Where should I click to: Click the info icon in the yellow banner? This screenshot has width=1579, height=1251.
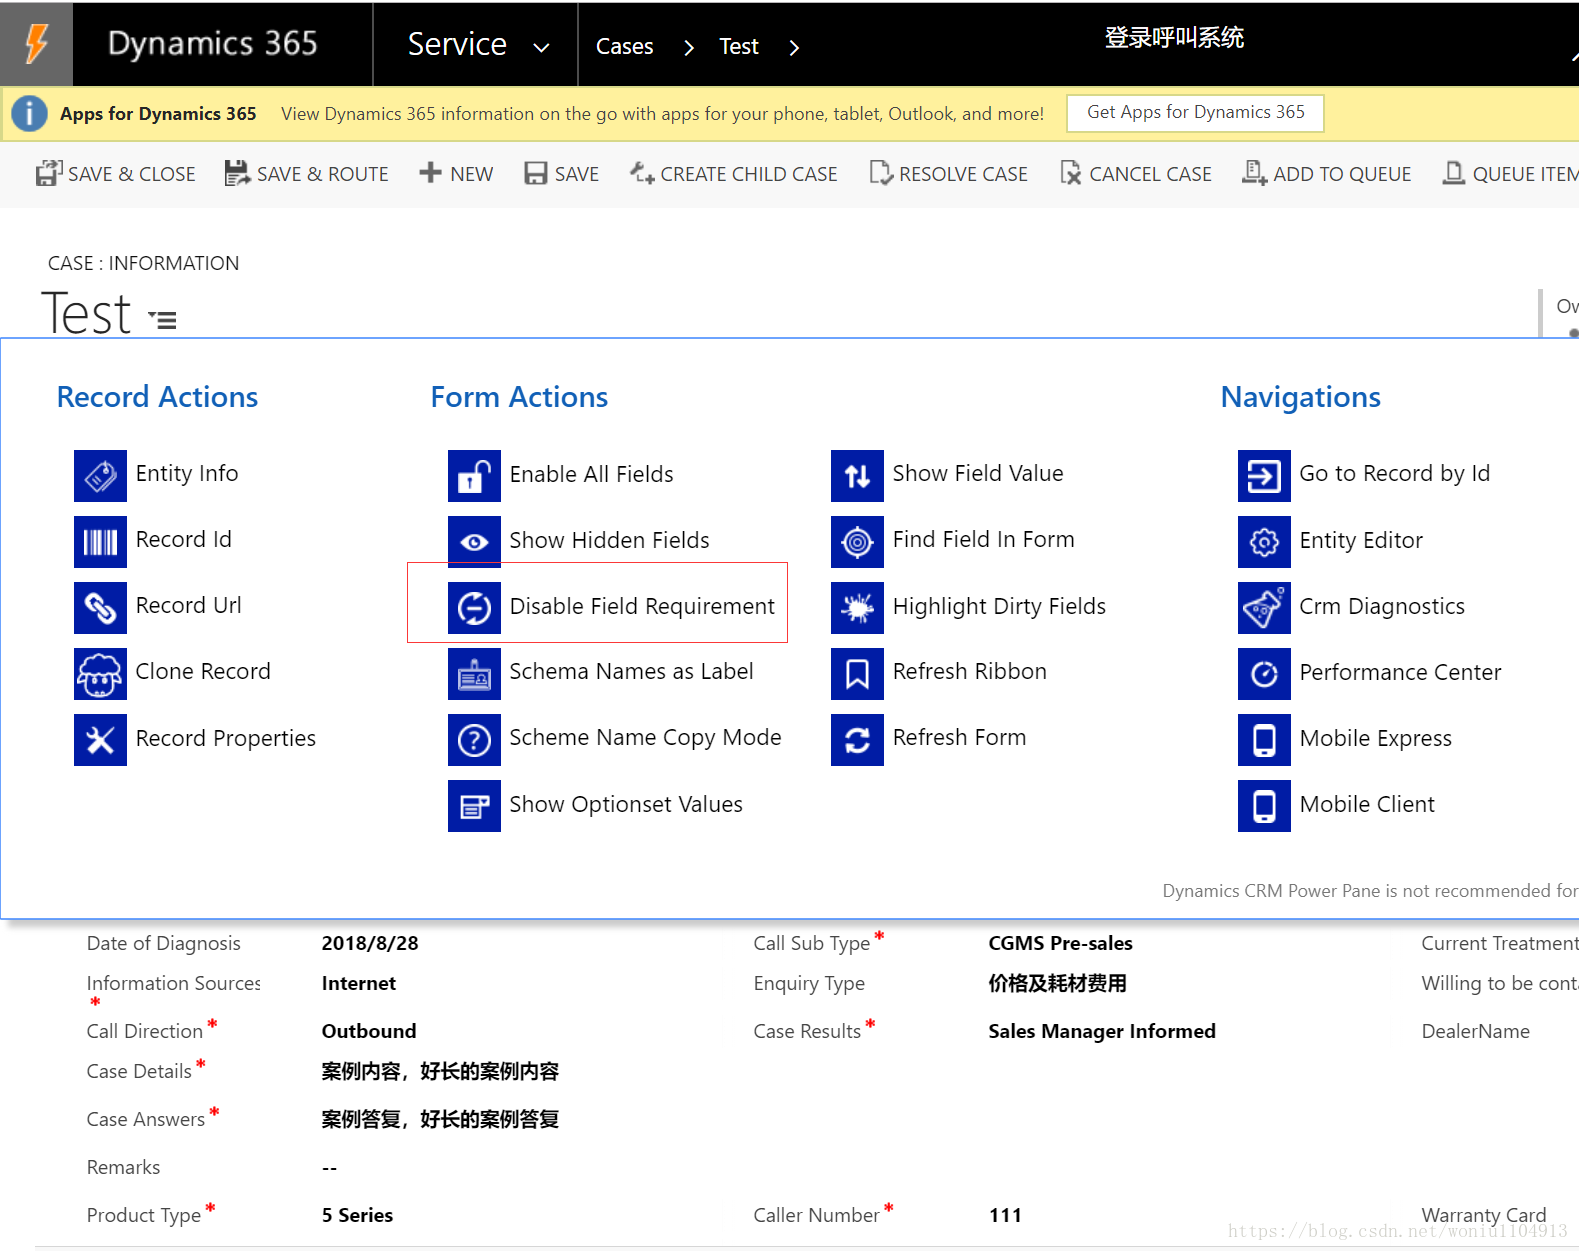pos(29,113)
